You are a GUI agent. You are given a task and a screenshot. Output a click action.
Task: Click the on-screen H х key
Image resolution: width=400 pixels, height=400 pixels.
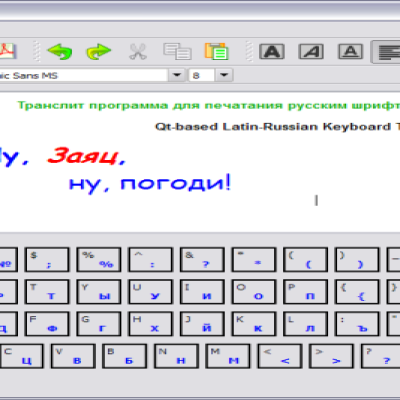150,324
